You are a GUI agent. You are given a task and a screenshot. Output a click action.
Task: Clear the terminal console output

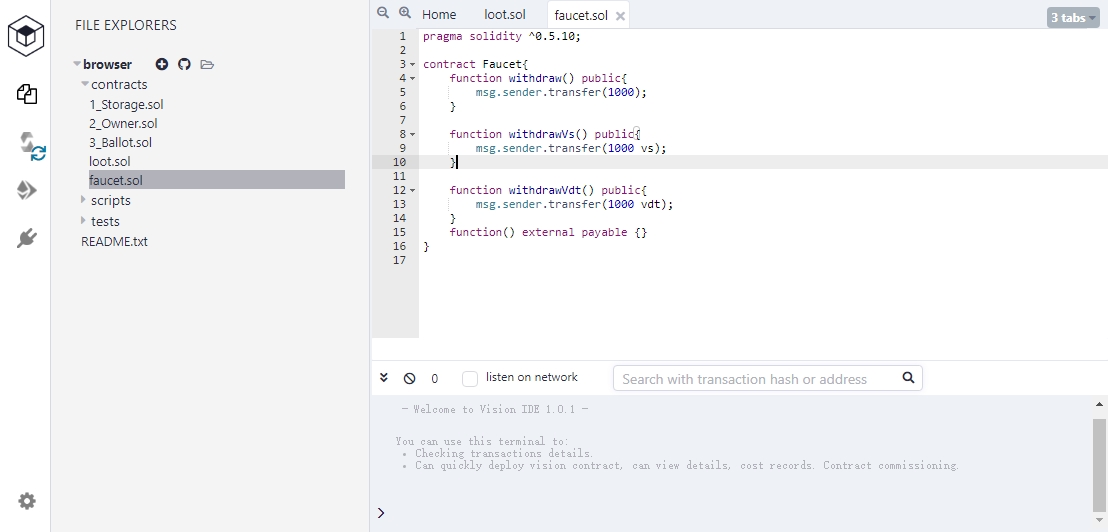point(409,379)
